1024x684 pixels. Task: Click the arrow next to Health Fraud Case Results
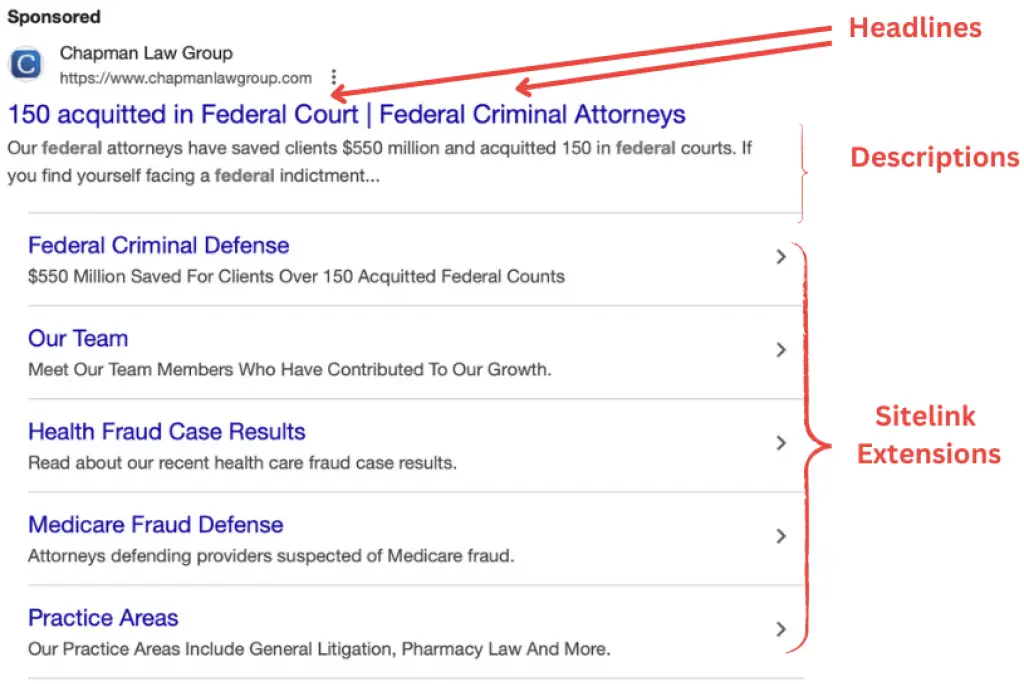point(782,443)
